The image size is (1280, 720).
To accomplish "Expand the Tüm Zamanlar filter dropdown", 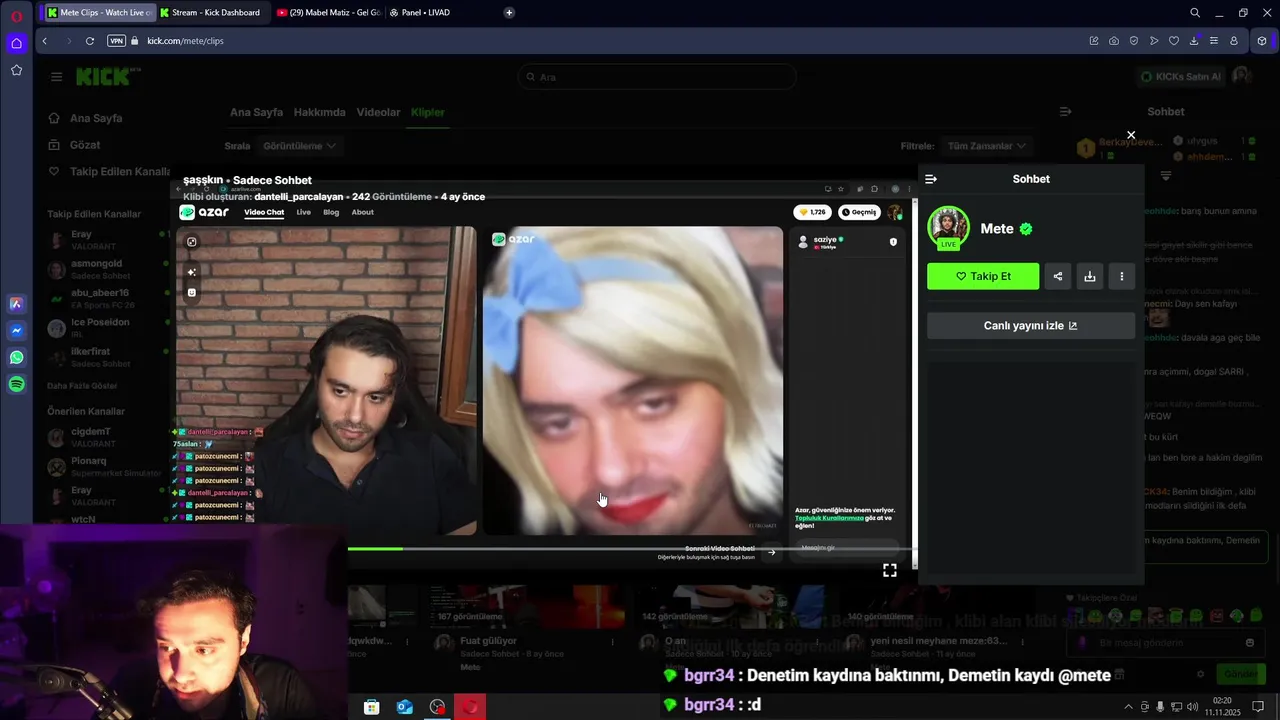I will (987, 146).
